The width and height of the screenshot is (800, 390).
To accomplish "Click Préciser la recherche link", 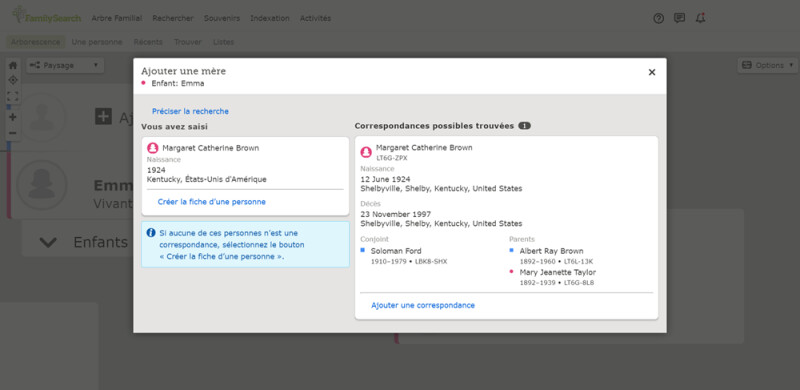I will point(190,111).
